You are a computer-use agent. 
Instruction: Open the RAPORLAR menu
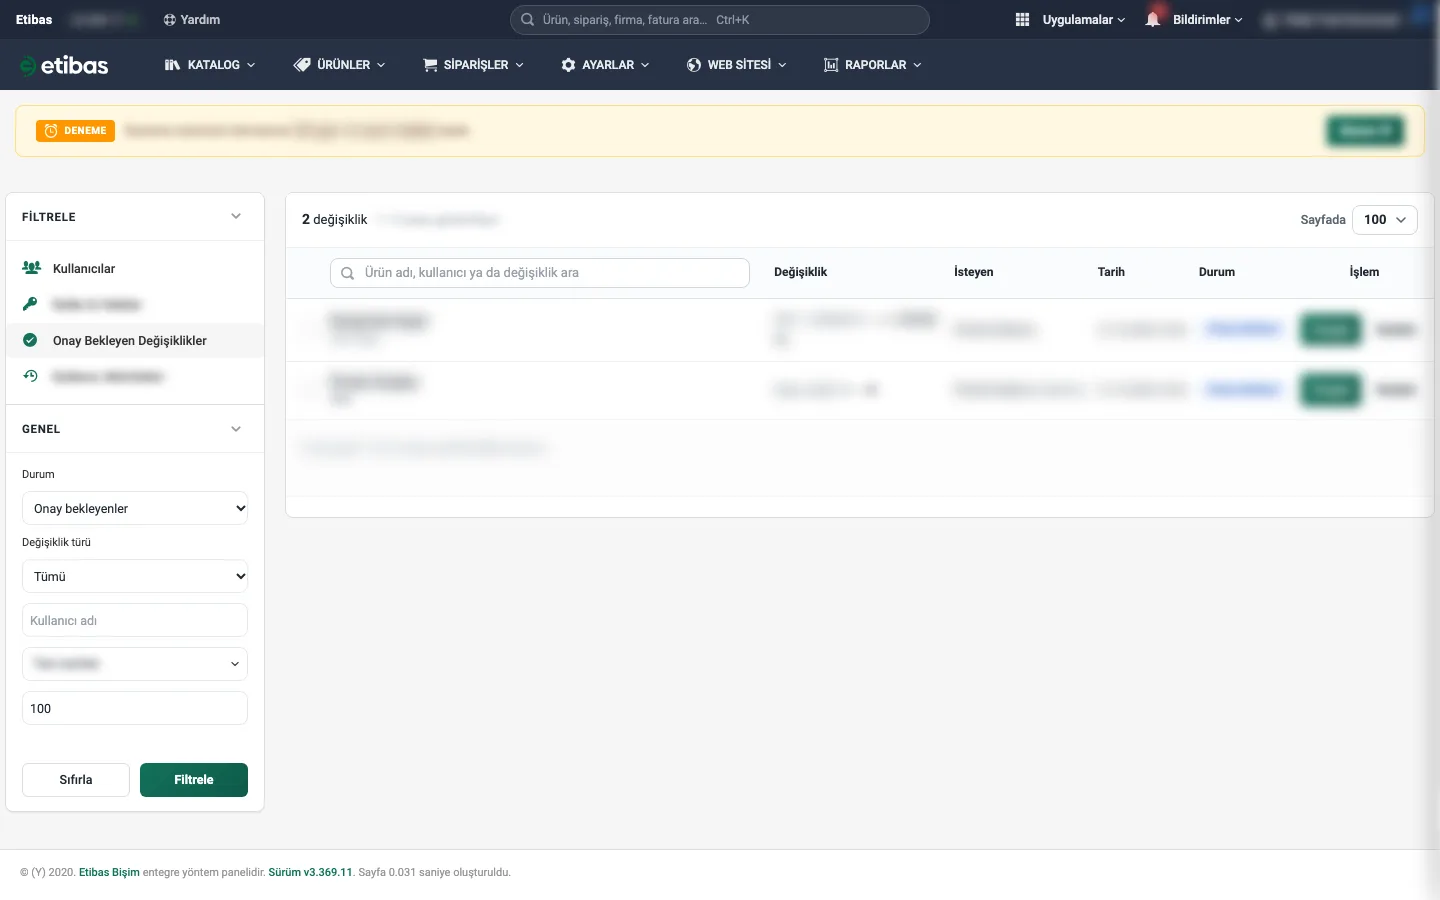[x=873, y=65]
